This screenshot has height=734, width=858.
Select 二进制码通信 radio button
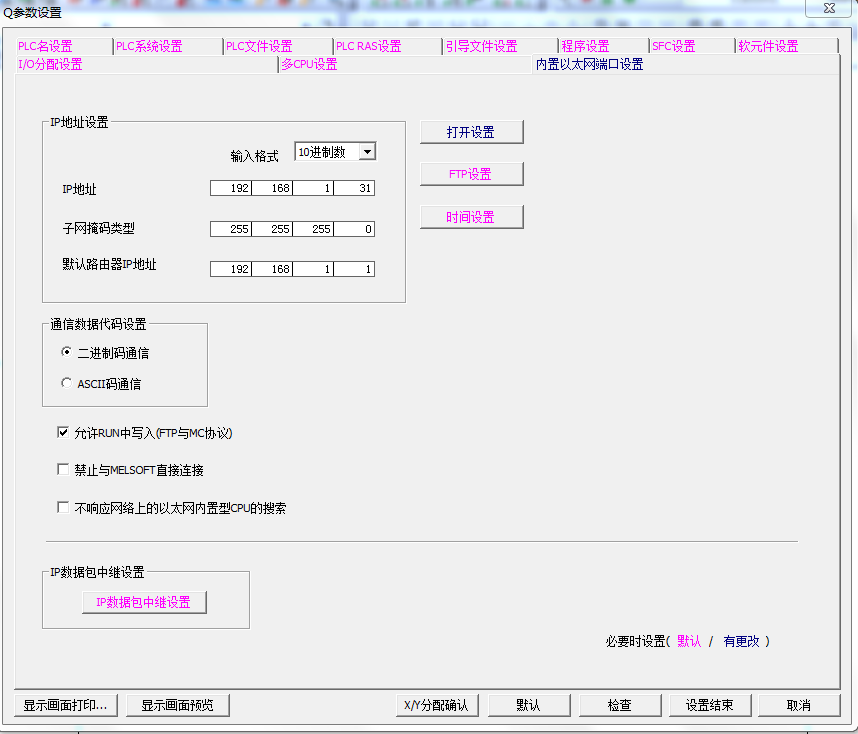[x=67, y=353]
